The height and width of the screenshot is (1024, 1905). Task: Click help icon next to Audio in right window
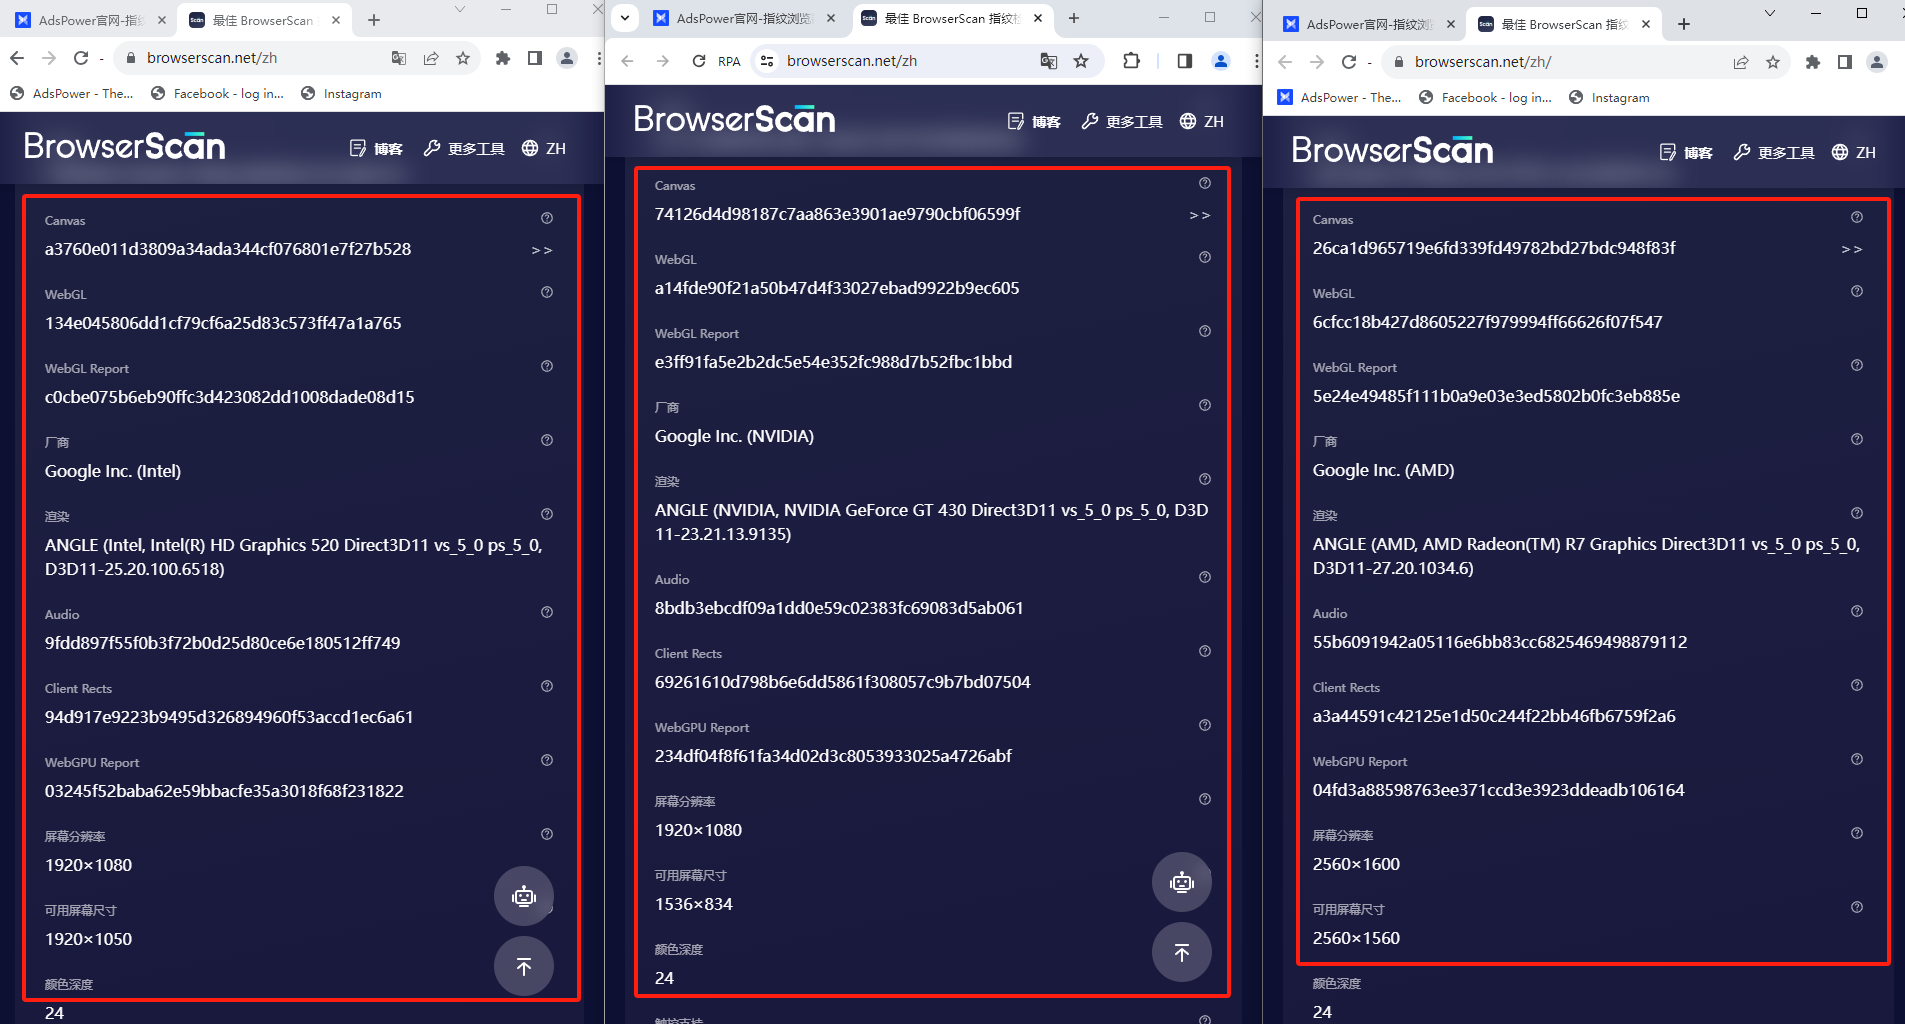1857,611
